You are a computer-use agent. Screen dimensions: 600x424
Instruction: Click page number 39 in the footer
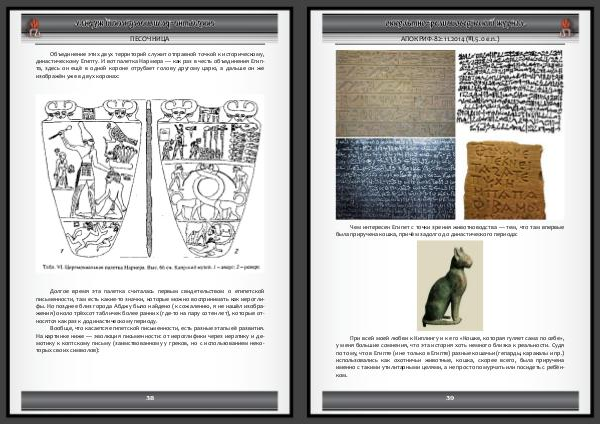click(x=449, y=398)
